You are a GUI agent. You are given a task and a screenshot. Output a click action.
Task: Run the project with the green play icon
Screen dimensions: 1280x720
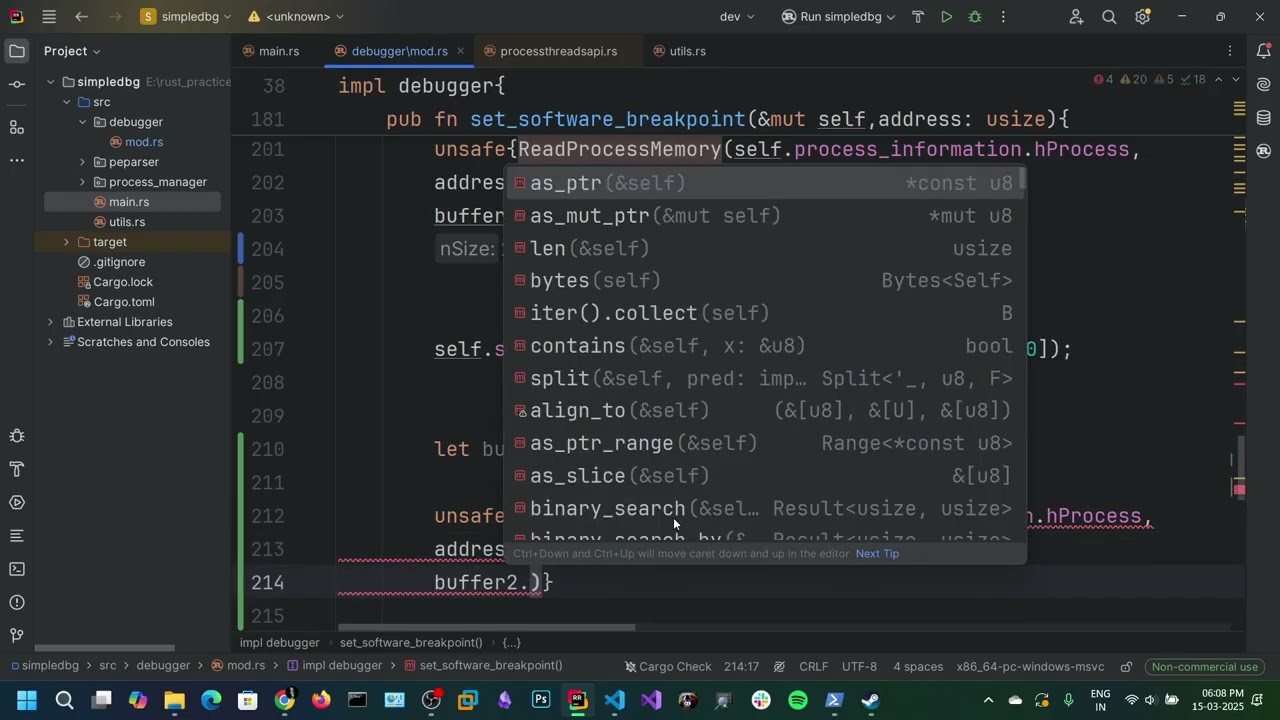(x=946, y=17)
